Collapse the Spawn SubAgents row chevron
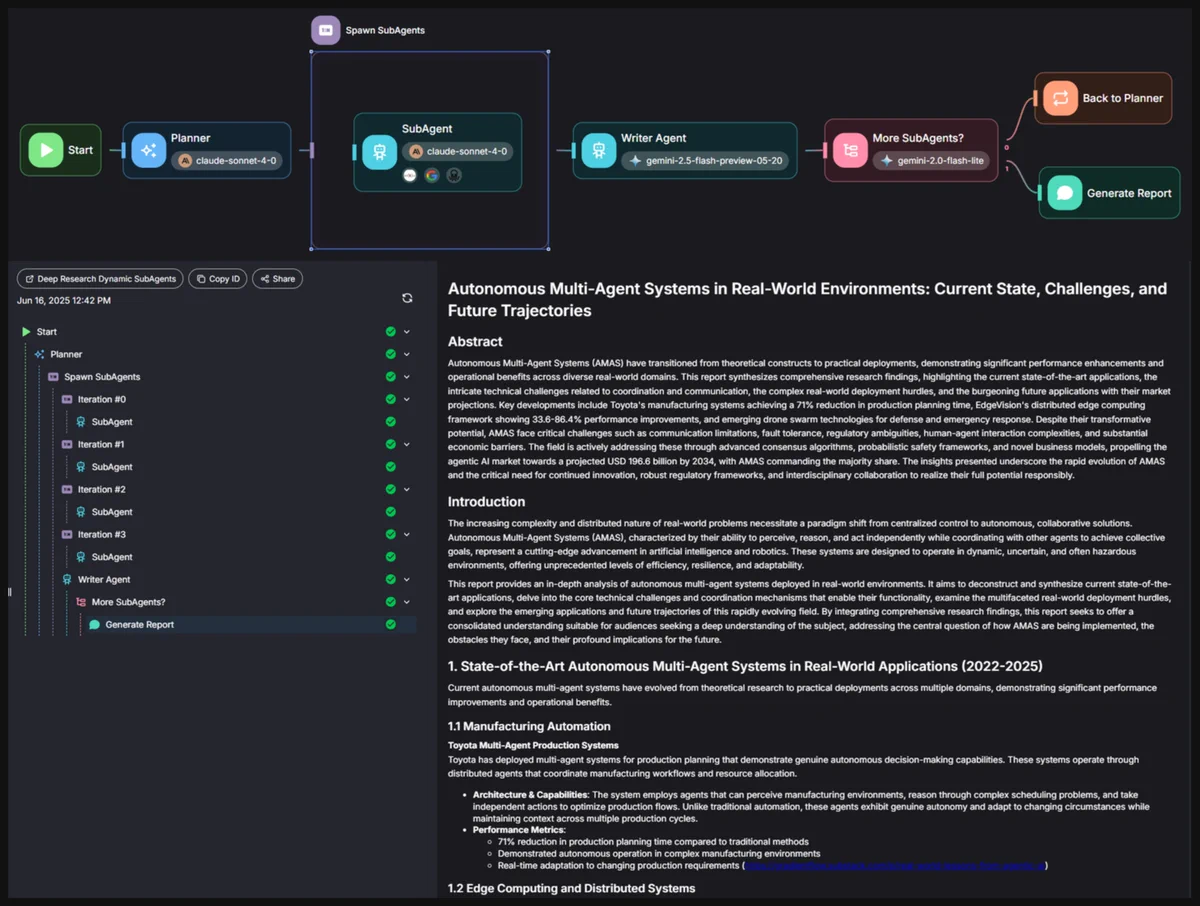1200x906 pixels. 407,377
